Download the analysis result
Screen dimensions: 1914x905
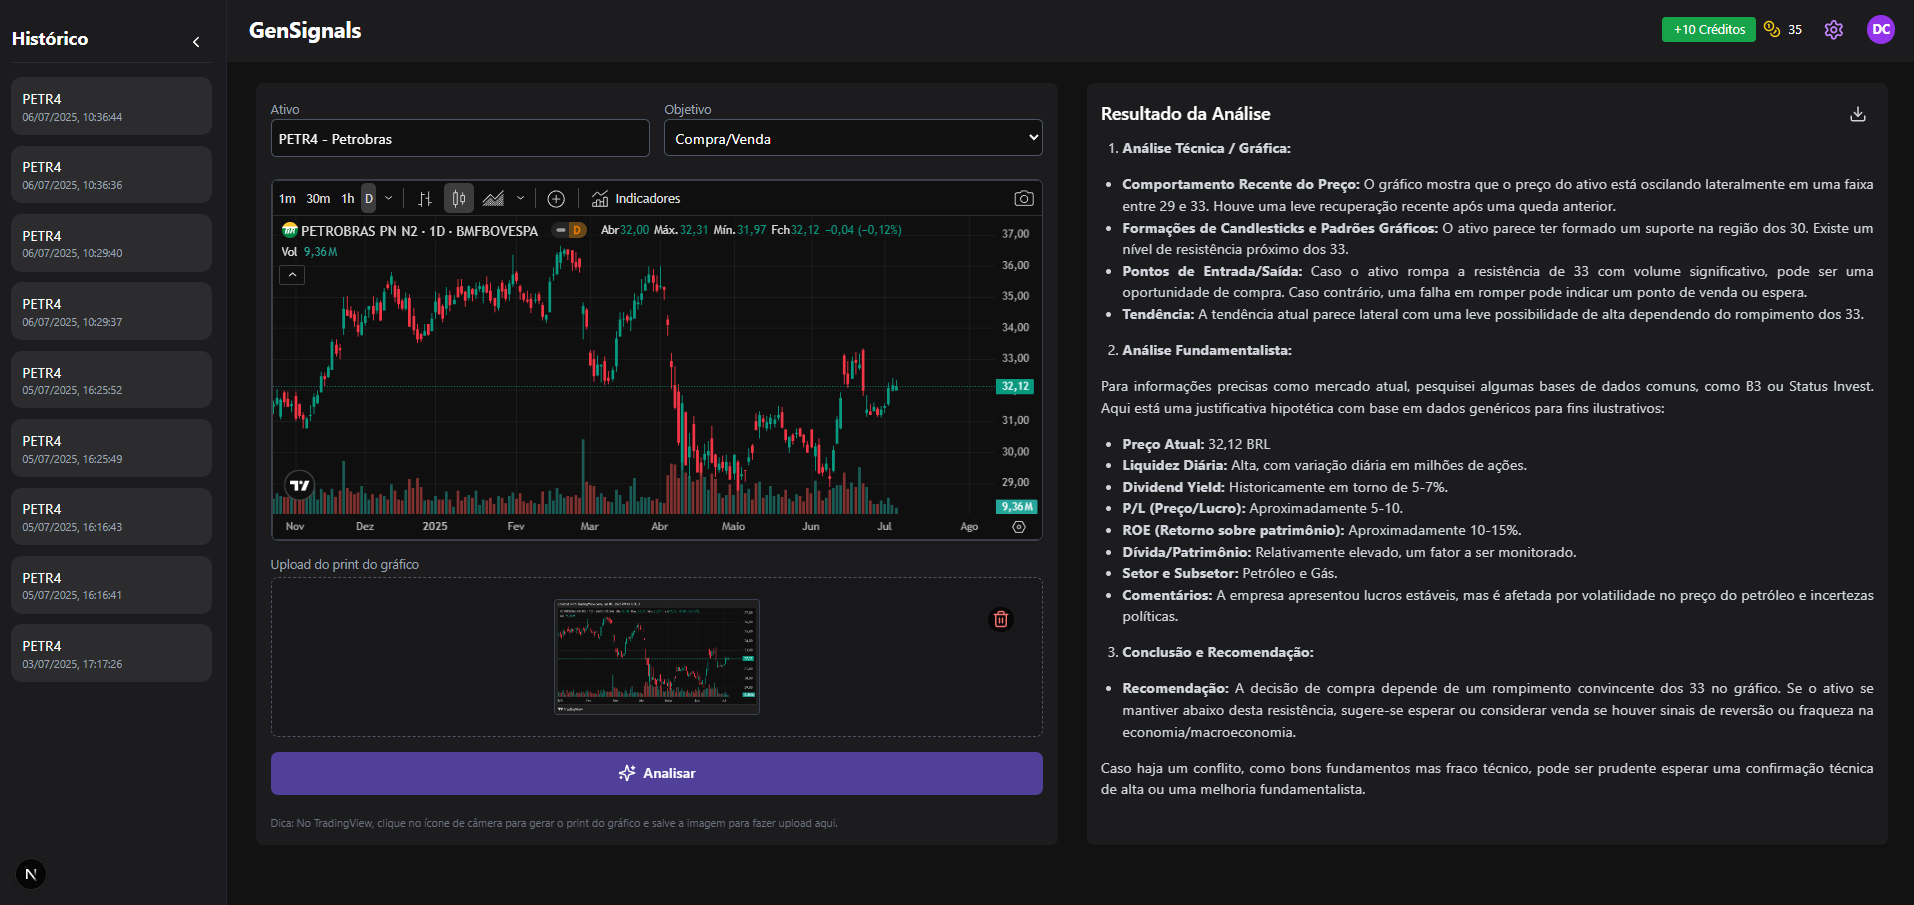[1858, 113]
